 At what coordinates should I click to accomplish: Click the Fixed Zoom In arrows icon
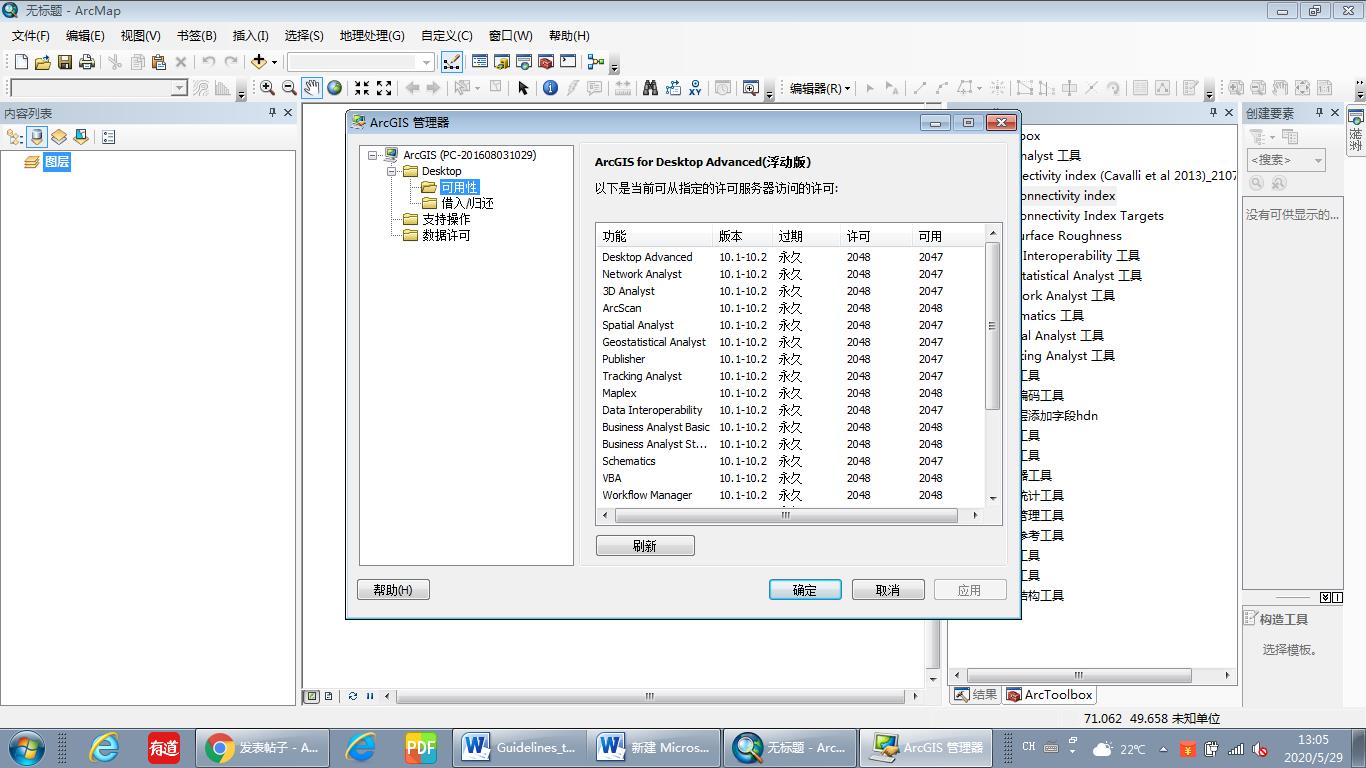(x=362, y=88)
